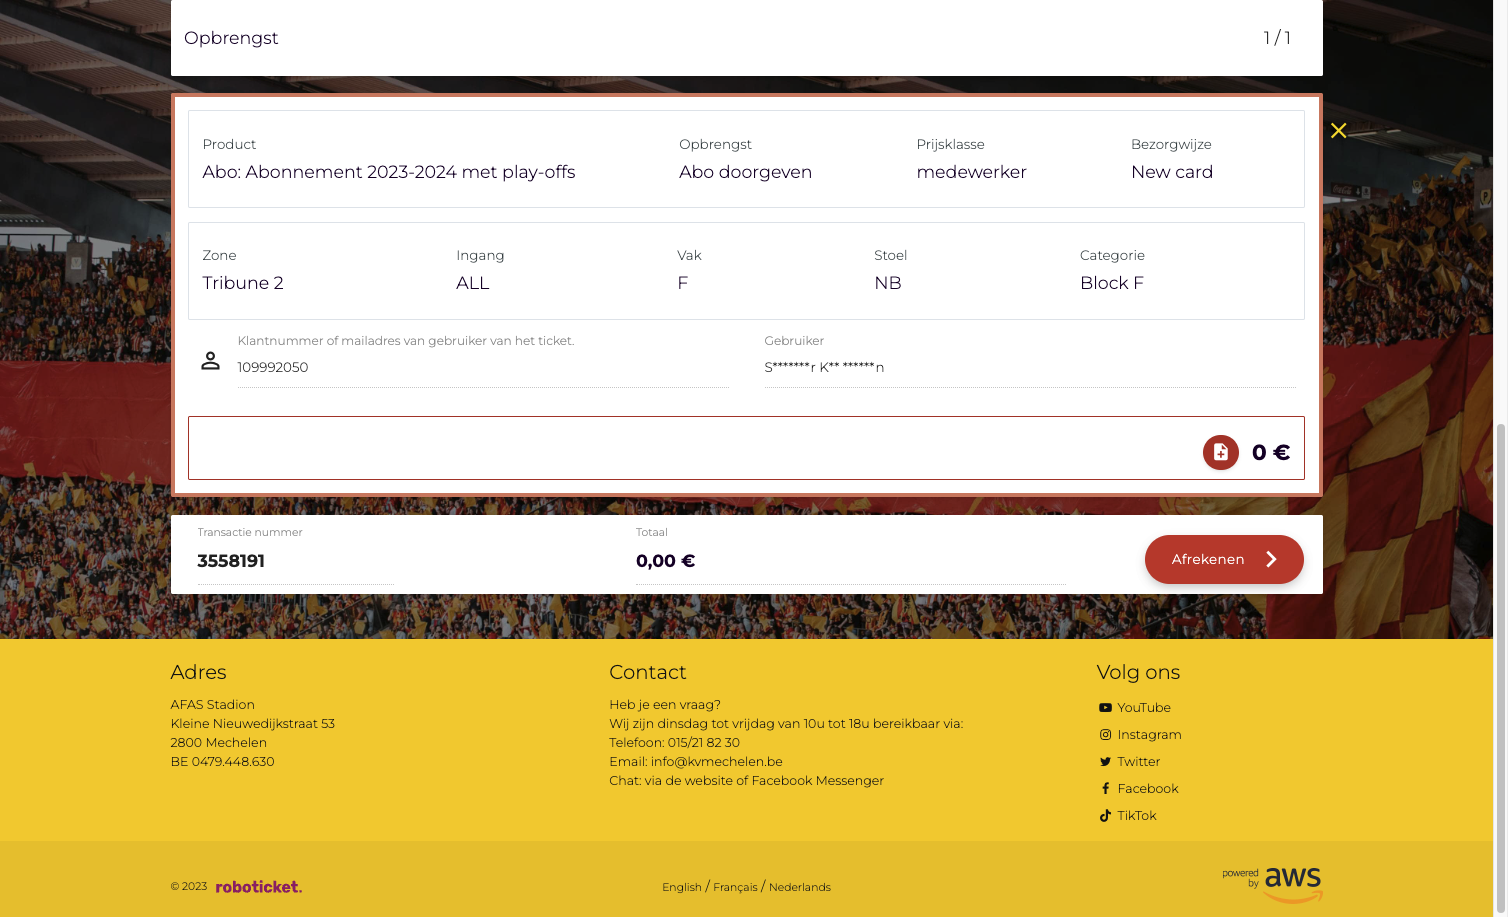Click New card delivery method value
This screenshot has width=1508, height=917.
(x=1172, y=172)
